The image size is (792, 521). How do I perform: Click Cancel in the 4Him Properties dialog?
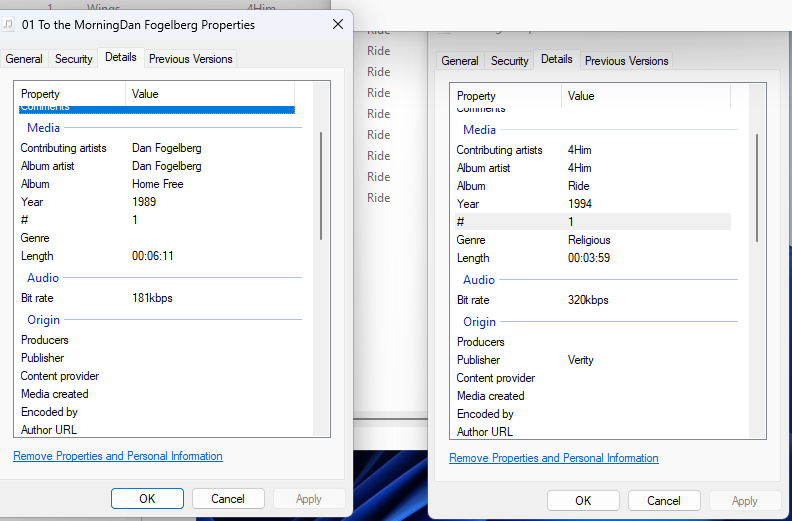664,501
